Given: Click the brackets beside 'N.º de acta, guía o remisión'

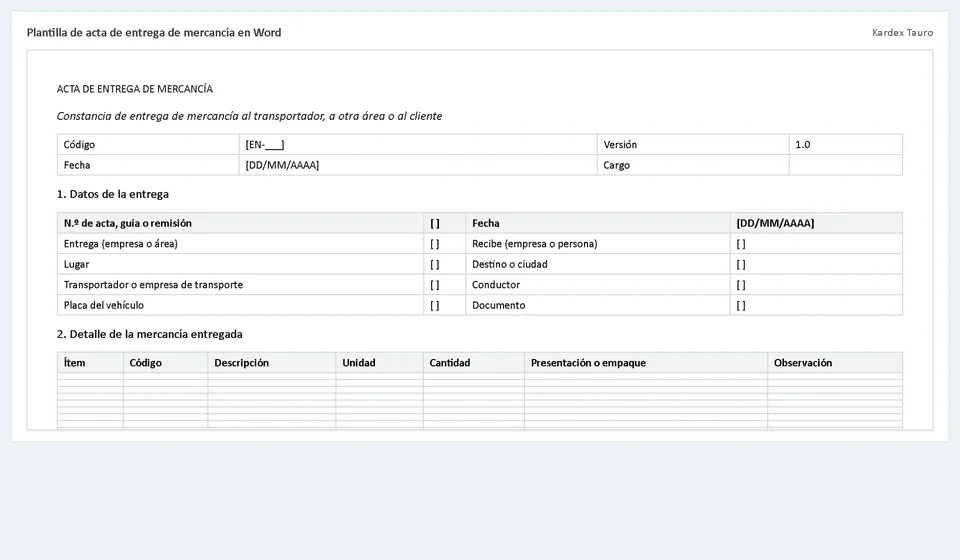Looking at the screenshot, I should pyautogui.click(x=435, y=223).
